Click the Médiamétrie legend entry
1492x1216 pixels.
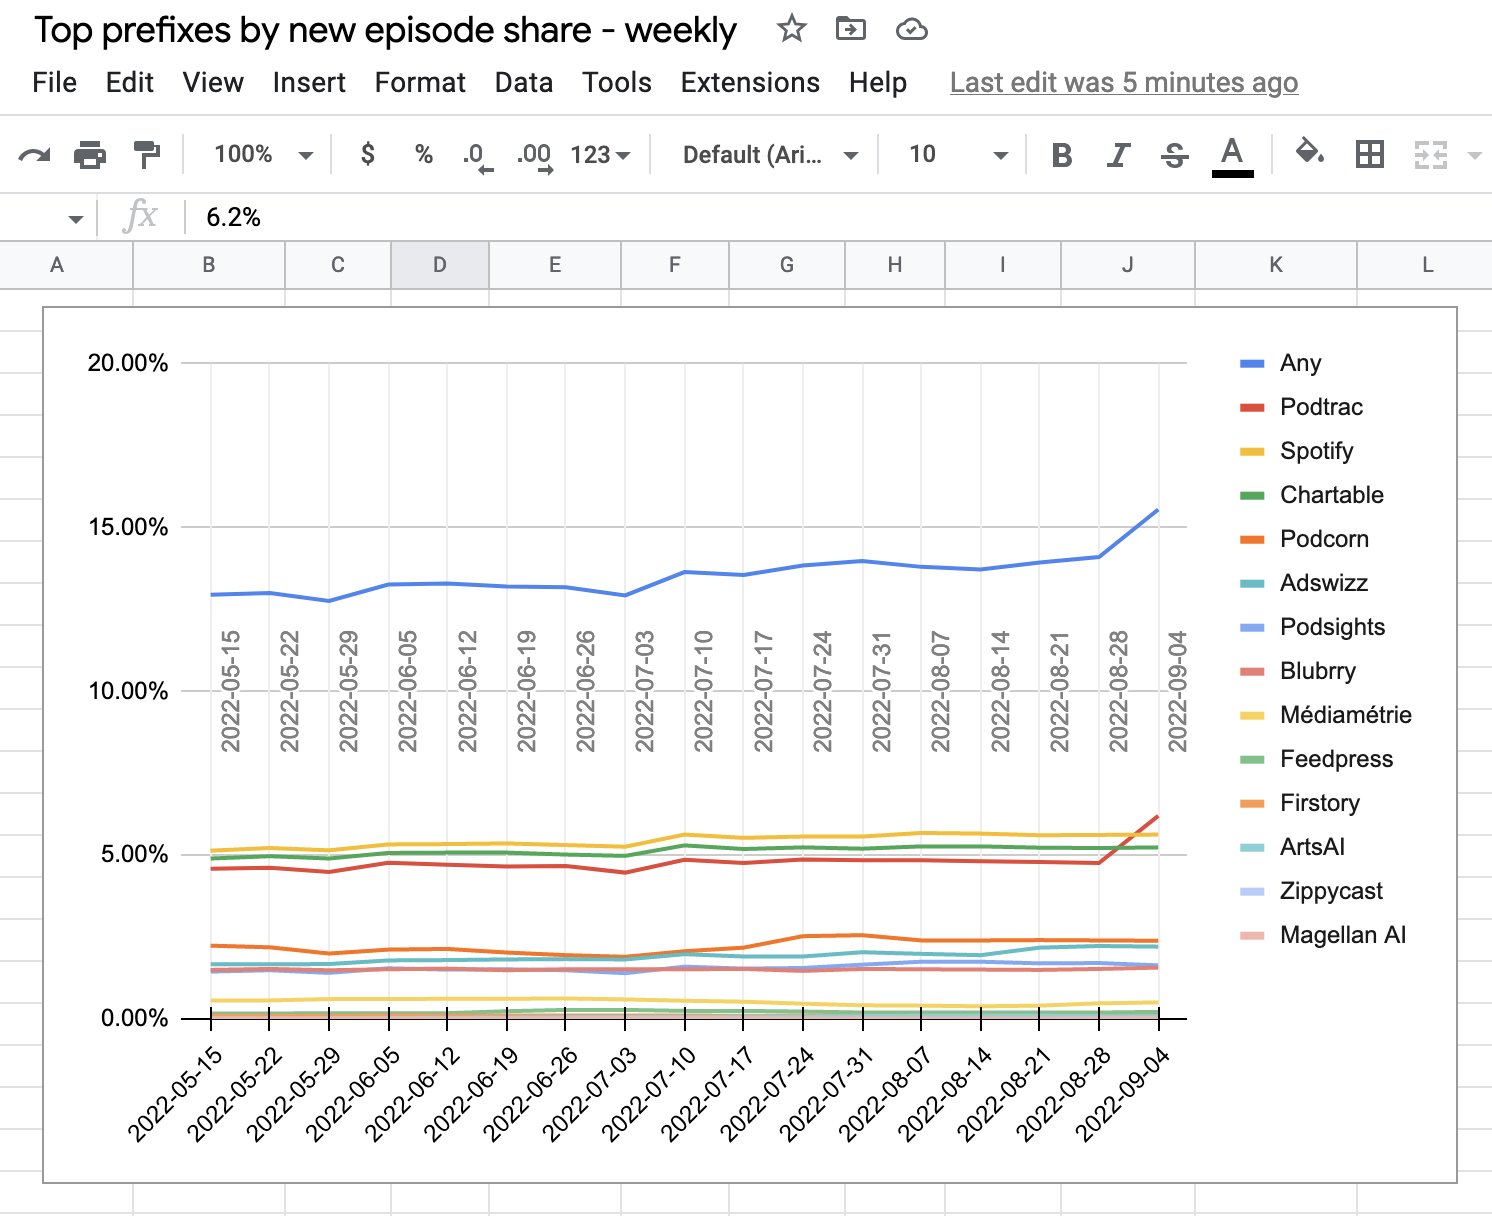[x=1326, y=715]
